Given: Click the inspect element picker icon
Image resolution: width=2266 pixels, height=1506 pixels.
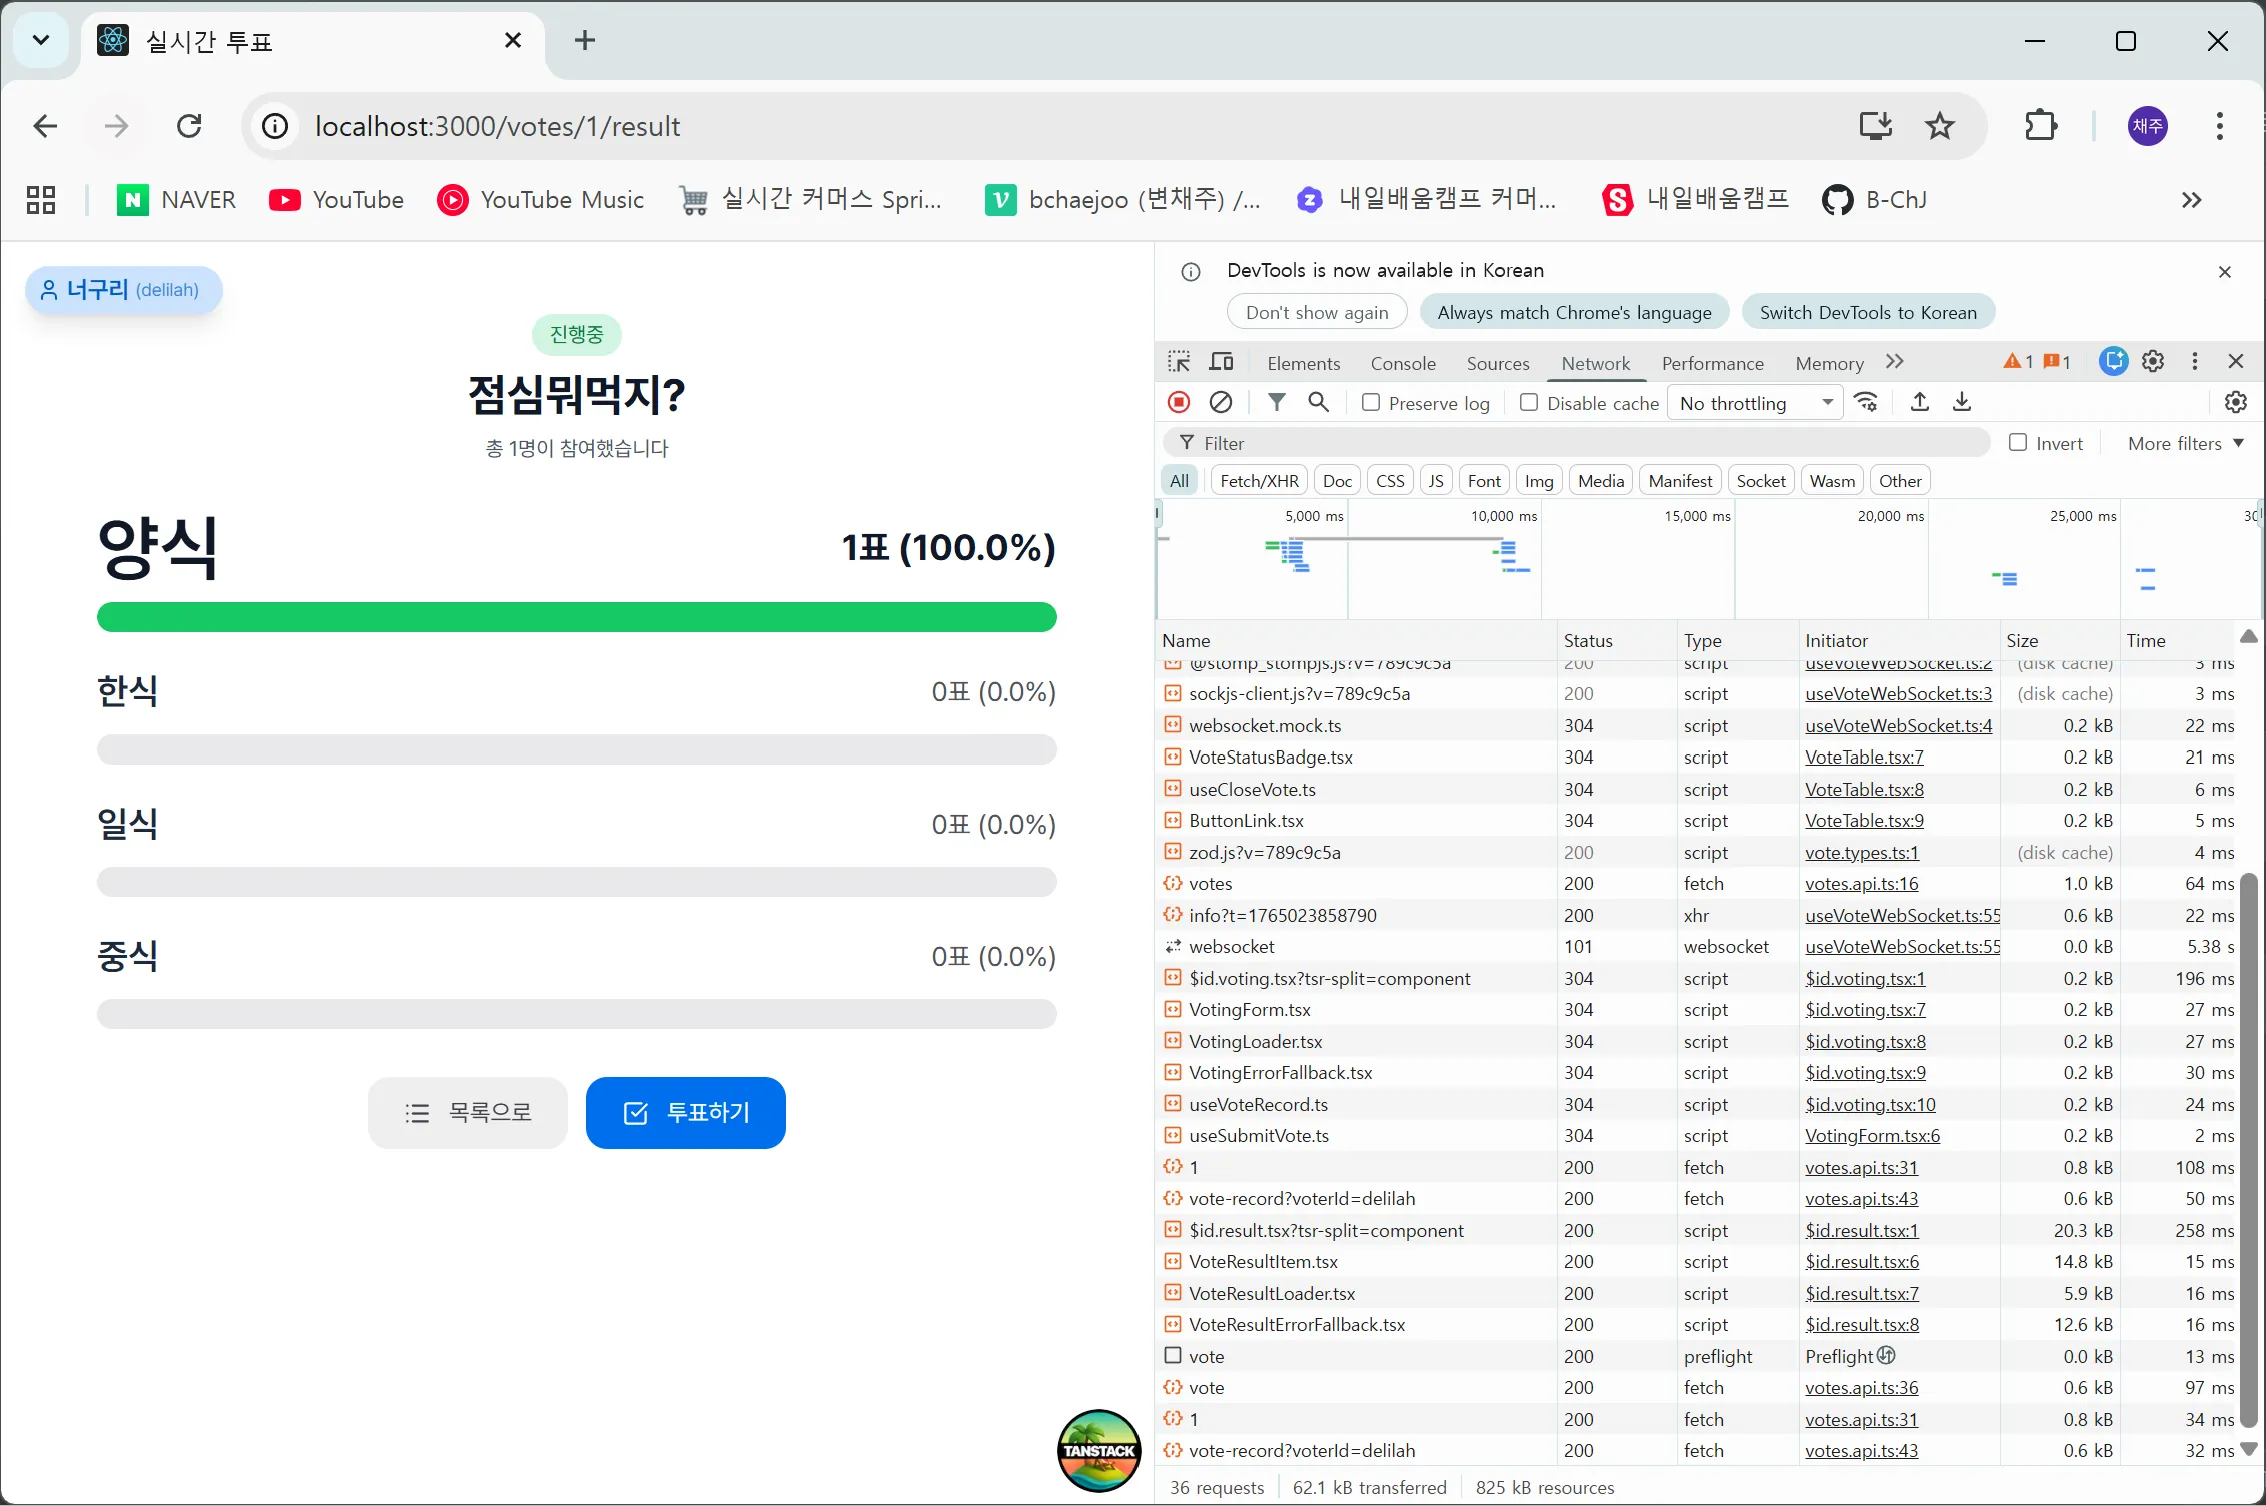Looking at the screenshot, I should point(1179,362).
